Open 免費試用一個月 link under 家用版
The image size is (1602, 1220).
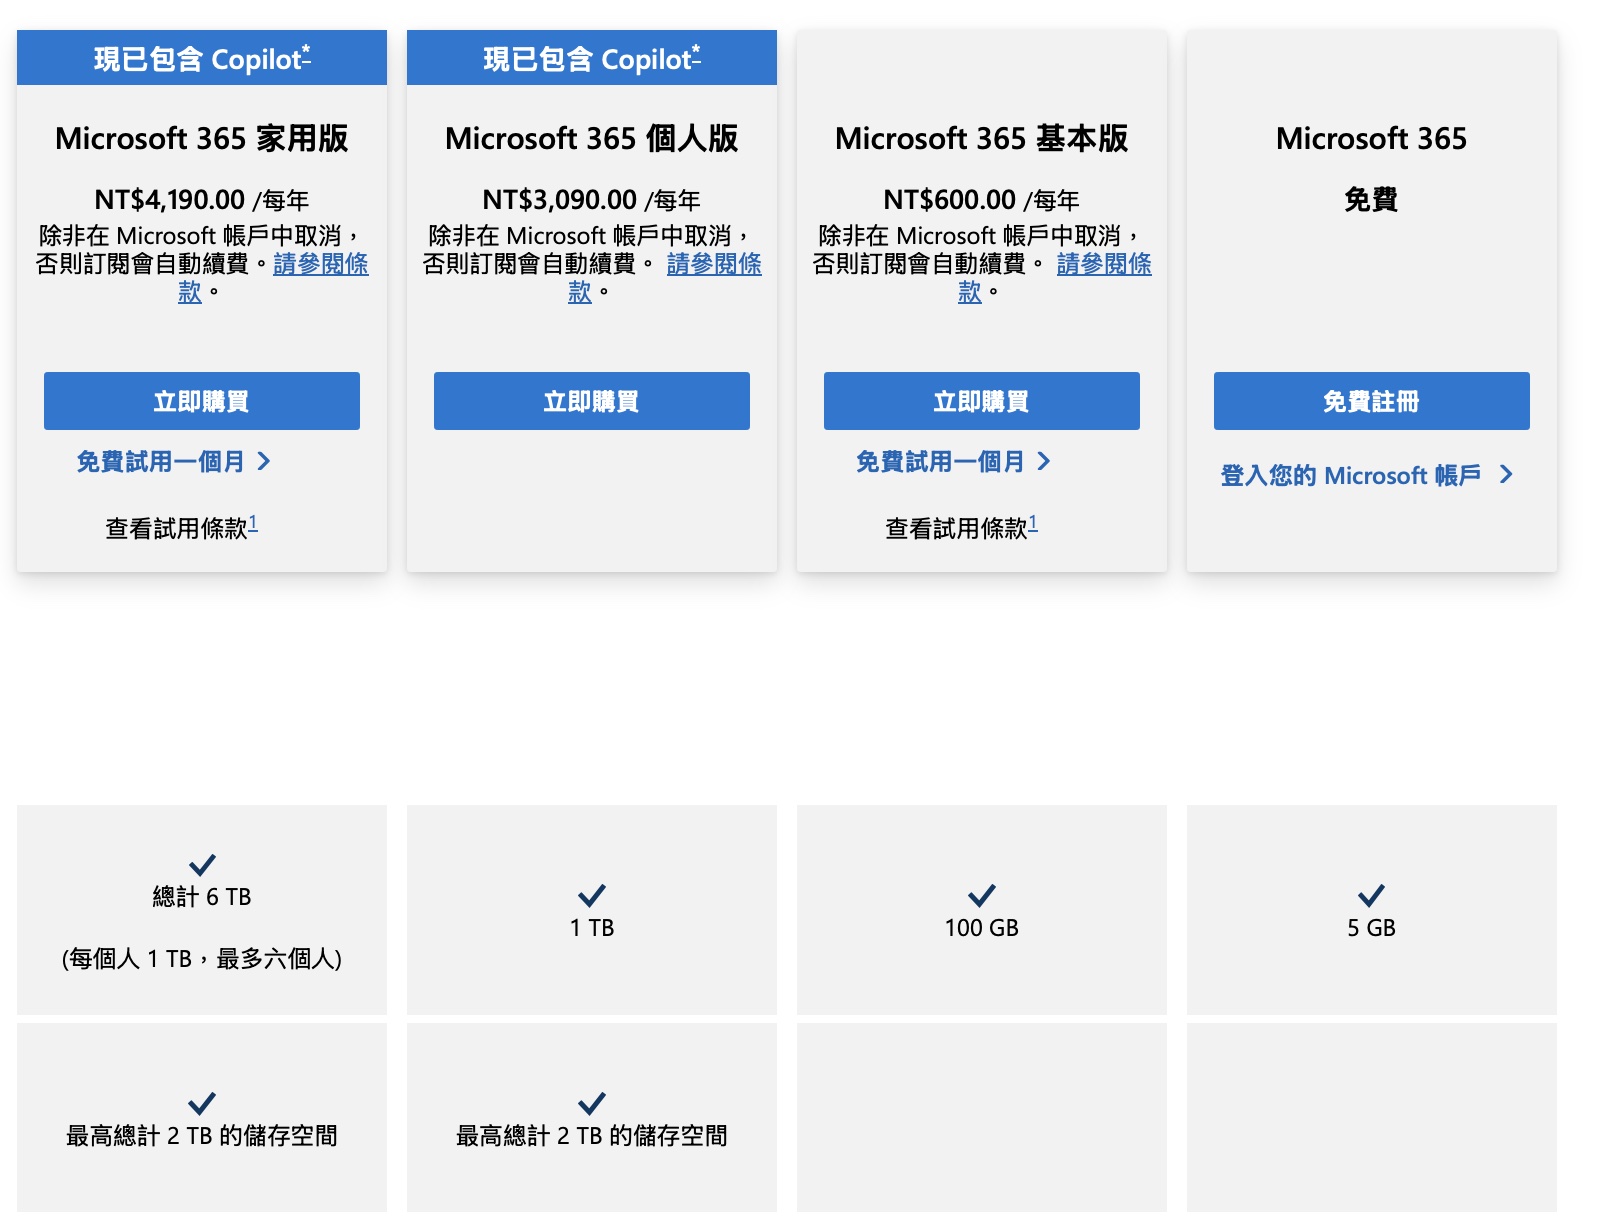pos(173,461)
